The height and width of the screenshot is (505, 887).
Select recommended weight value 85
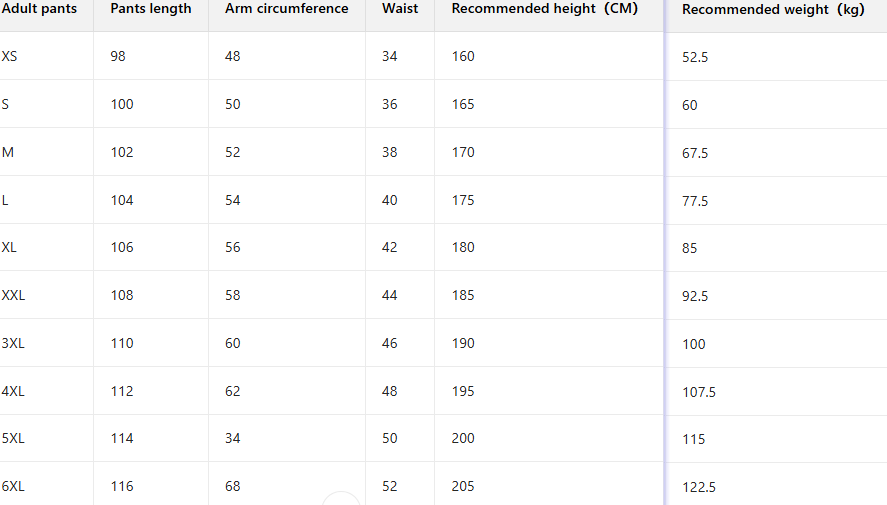[x=690, y=249]
